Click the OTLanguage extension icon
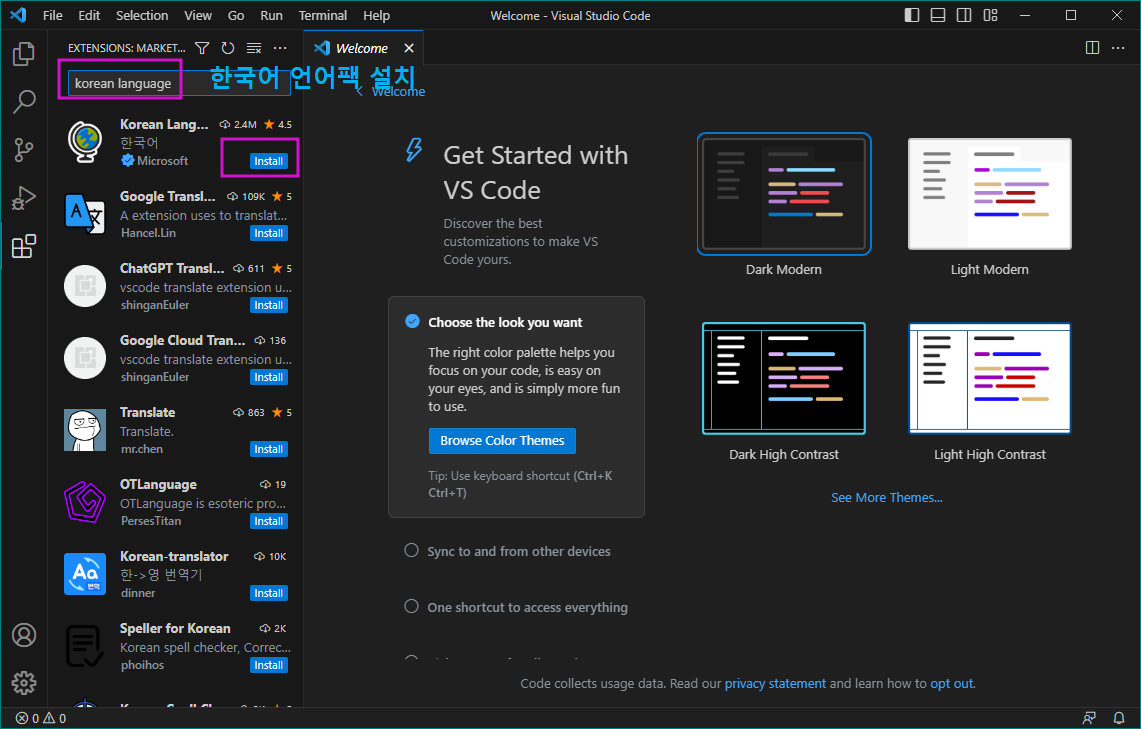 pos(85,502)
